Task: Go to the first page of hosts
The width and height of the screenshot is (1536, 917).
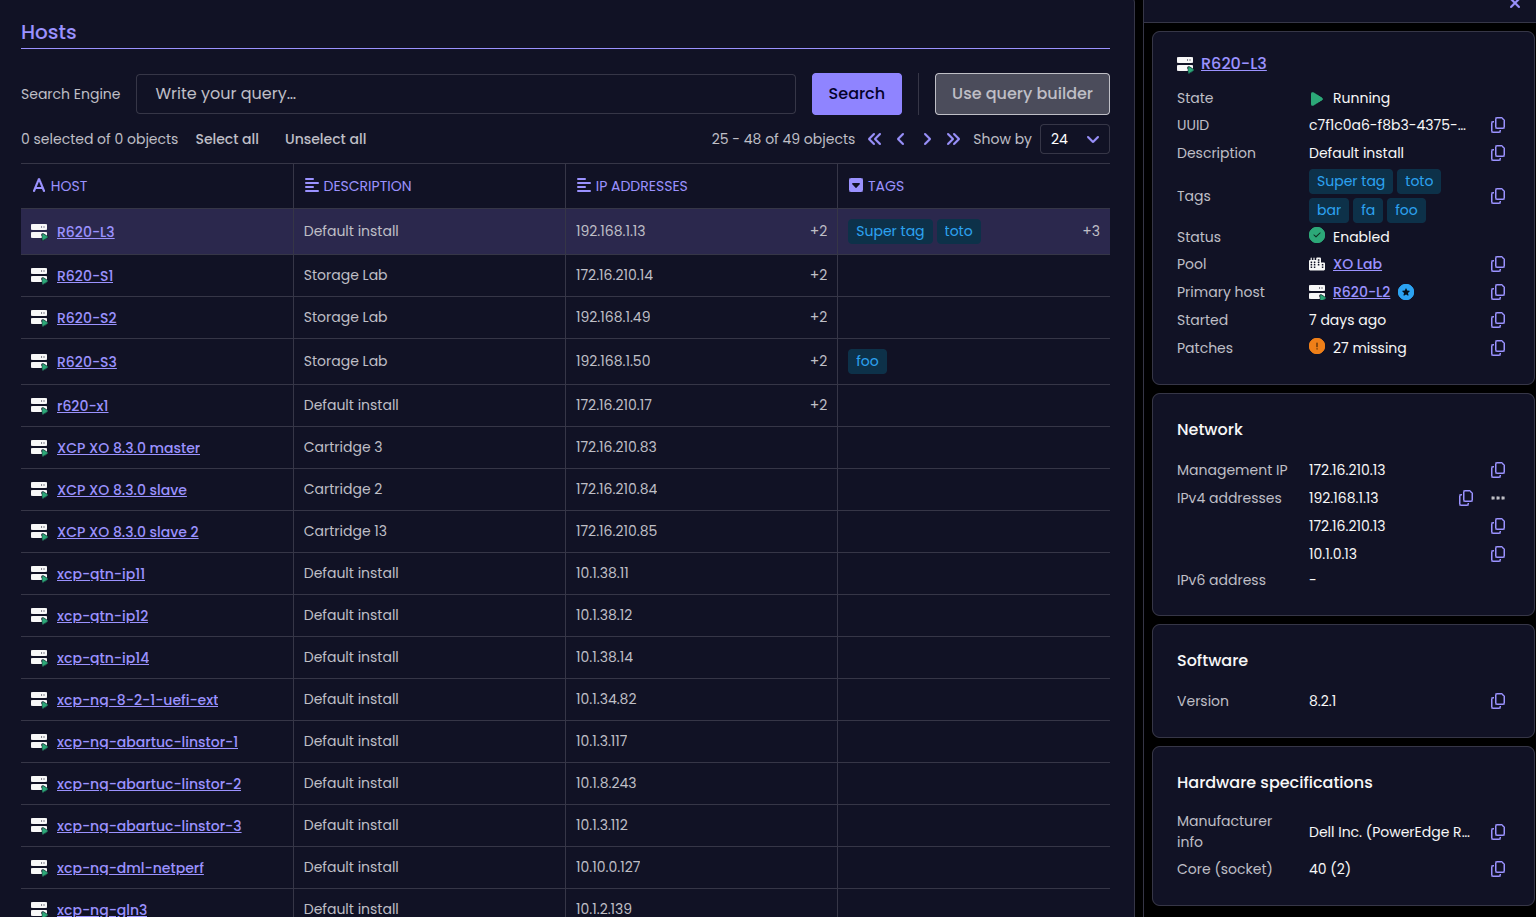Action: [875, 139]
